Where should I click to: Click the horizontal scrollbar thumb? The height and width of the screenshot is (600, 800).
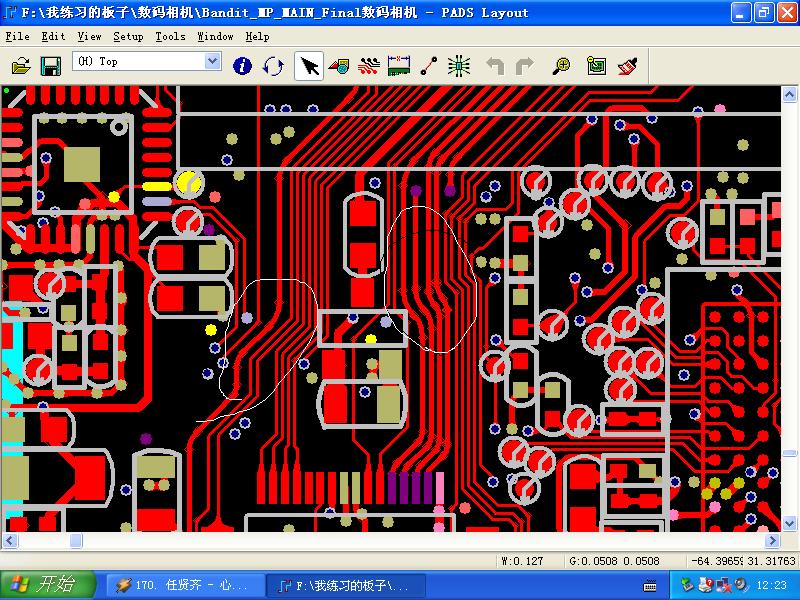tap(76, 540)
